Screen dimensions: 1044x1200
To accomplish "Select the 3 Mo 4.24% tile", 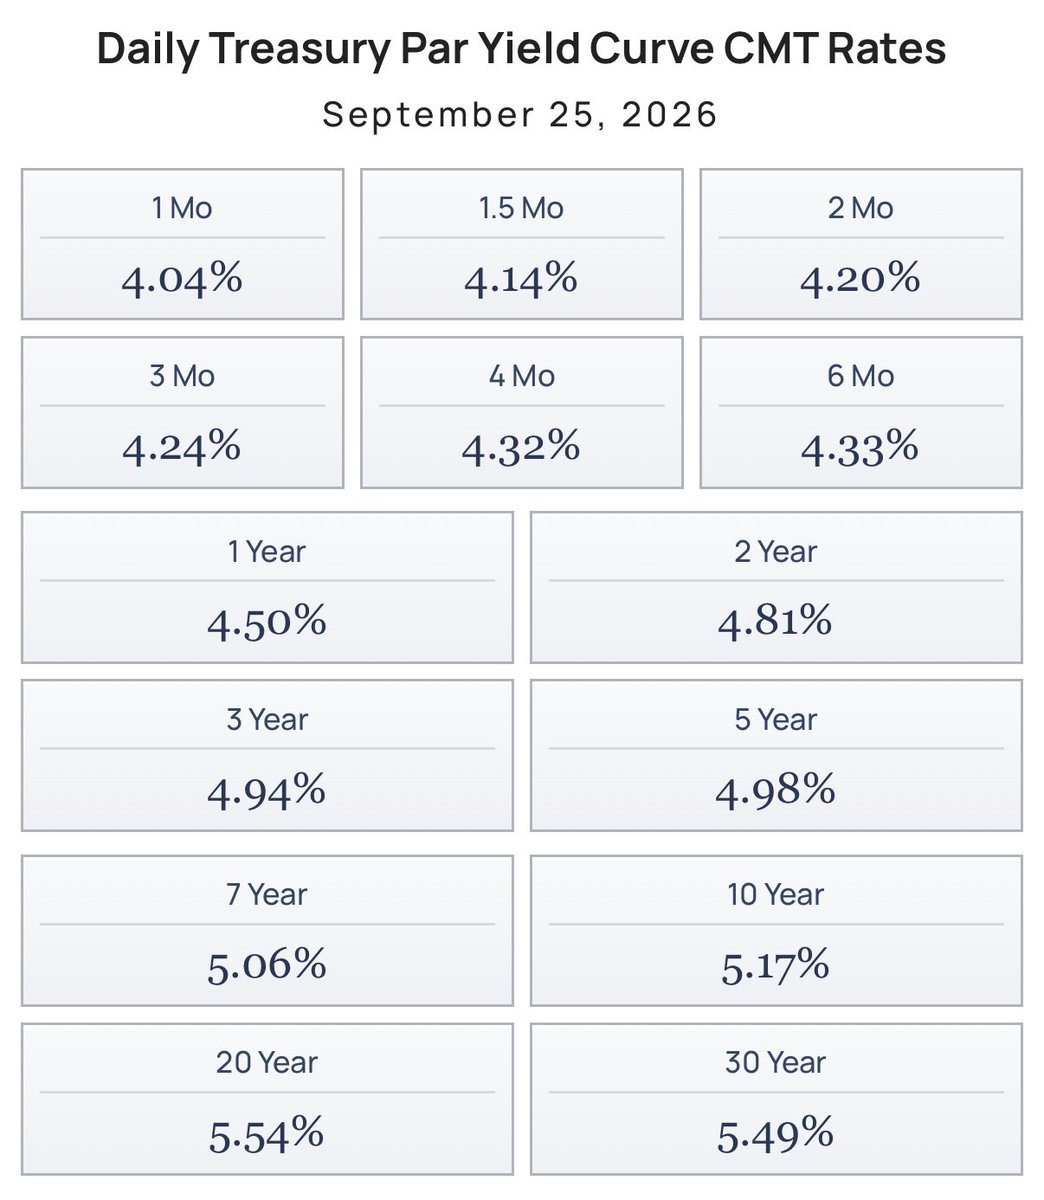I will click(x=182, y=412).
